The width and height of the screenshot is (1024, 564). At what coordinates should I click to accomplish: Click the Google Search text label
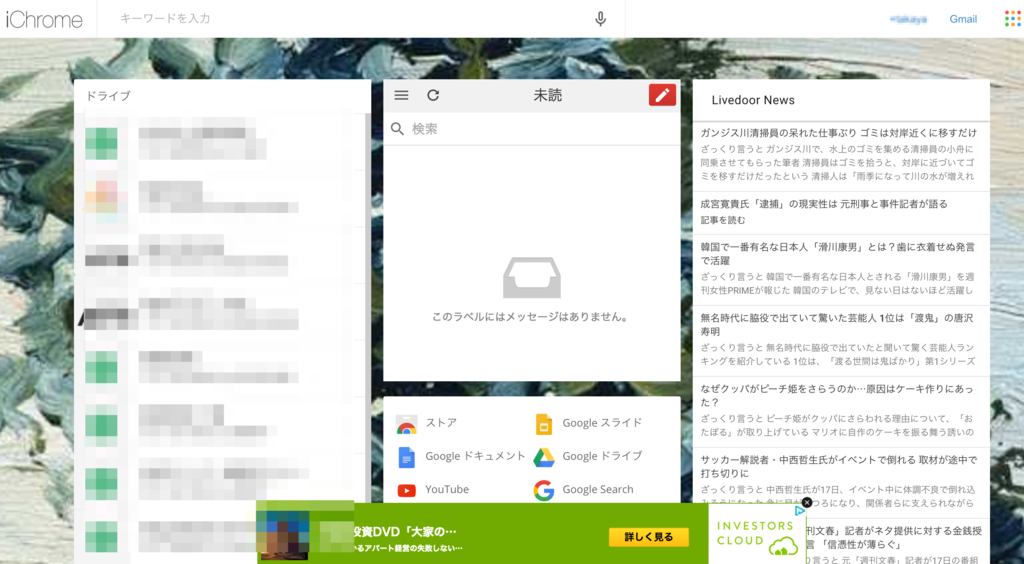point(598,489)
